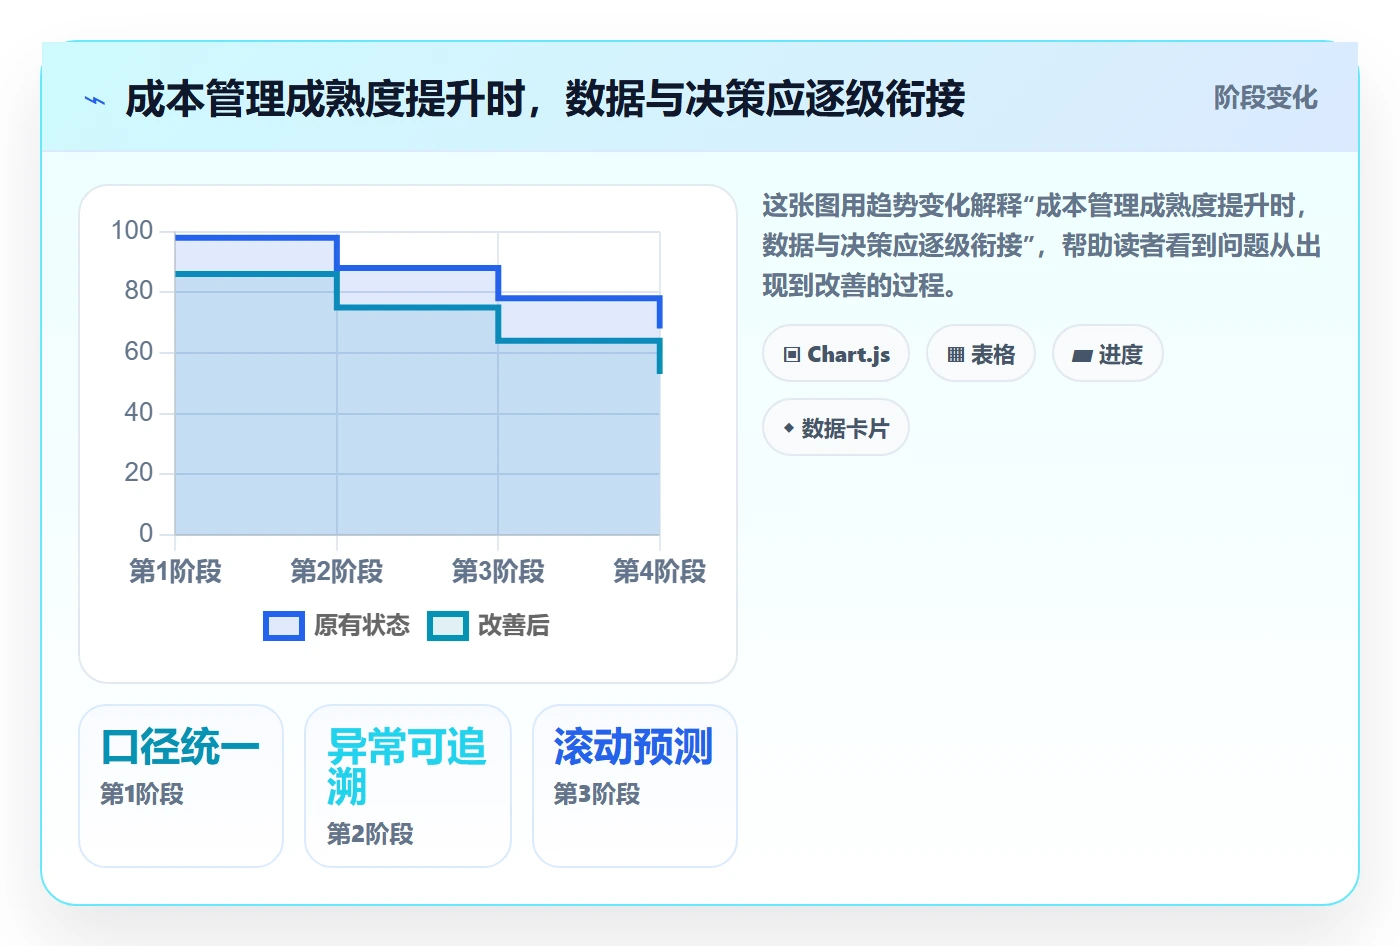Click the 改善后 legend text

pos(514,626)
